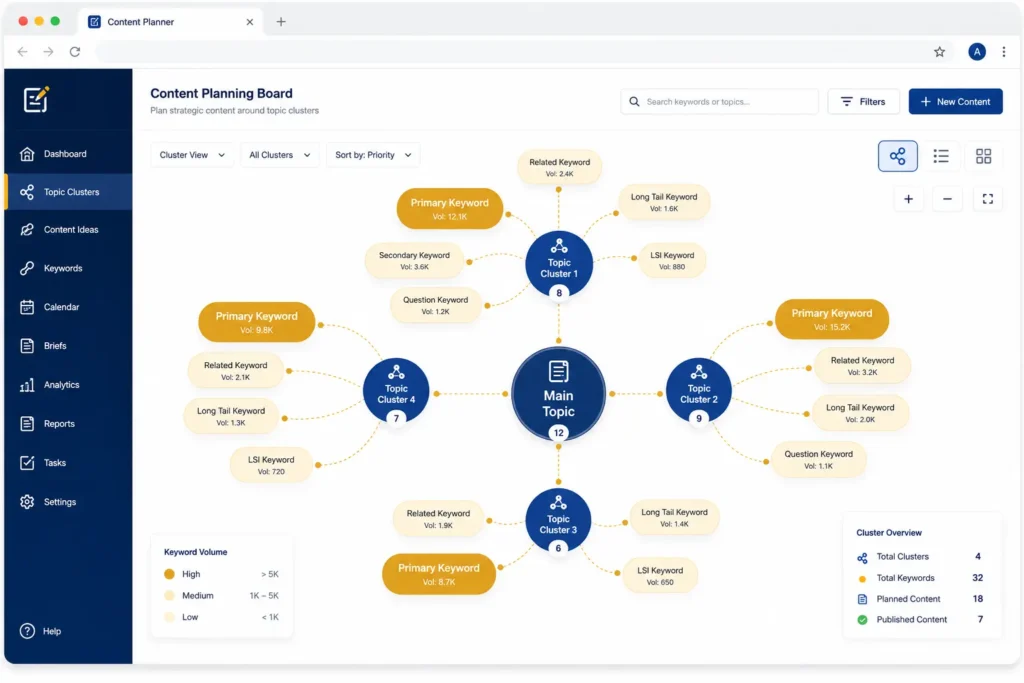Screen dimensions: 1024x683
Task: Switch to the list view icon
Action: (x=940, y=156)
